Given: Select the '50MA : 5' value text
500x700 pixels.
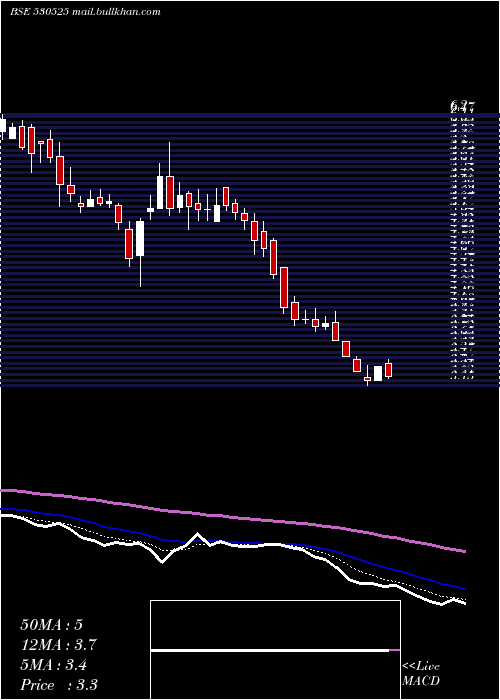Looking at the screenshot, I should (x=51, y=625).
